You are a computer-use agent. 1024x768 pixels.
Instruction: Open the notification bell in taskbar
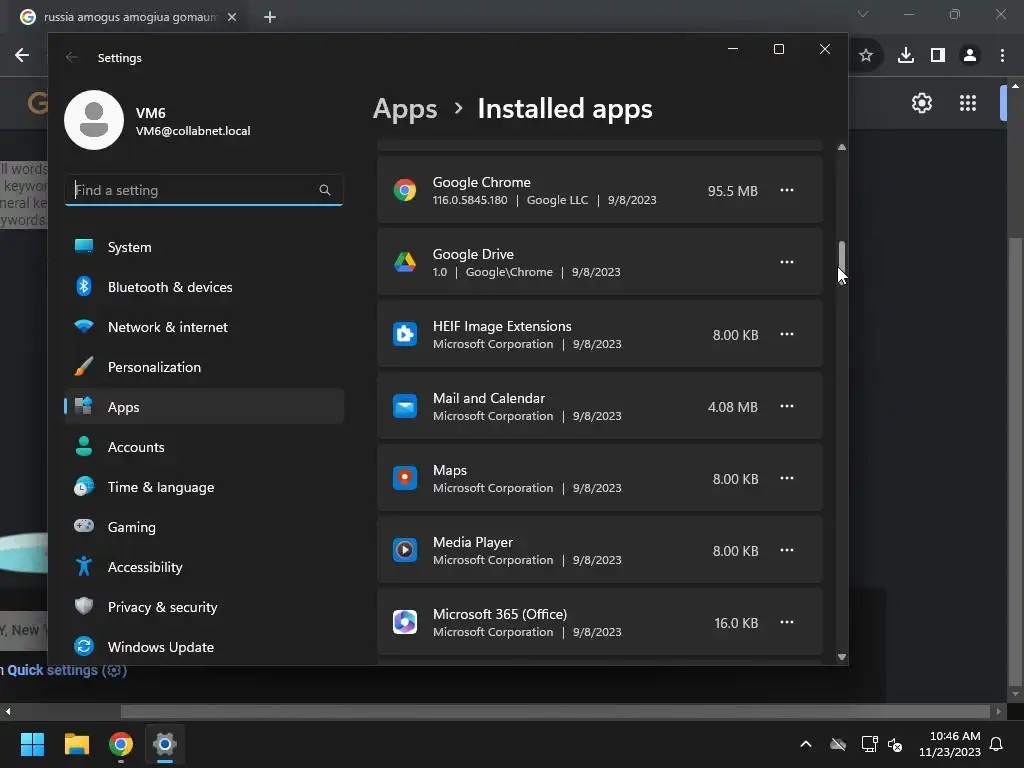(997, 744)
